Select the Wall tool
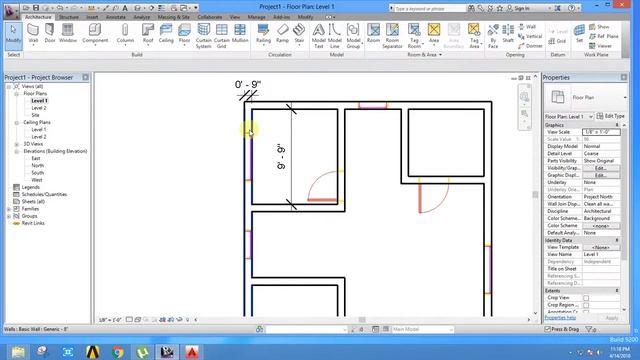The width and height of the screenshot is (640, 360). [x=33, y=34]
